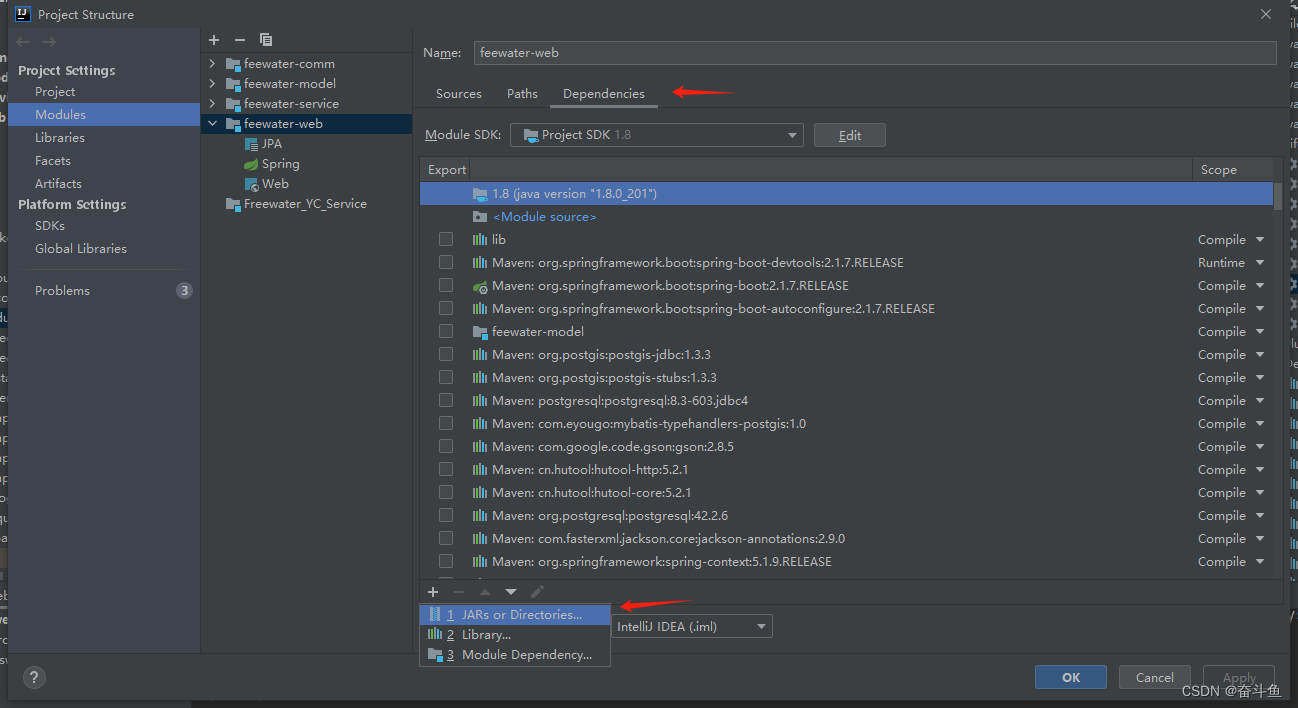This screenshot has height=708, width=1298.
Task: Toggle export checkbox for postgis-jdbc:1.3.3
Action: [446, 355]
